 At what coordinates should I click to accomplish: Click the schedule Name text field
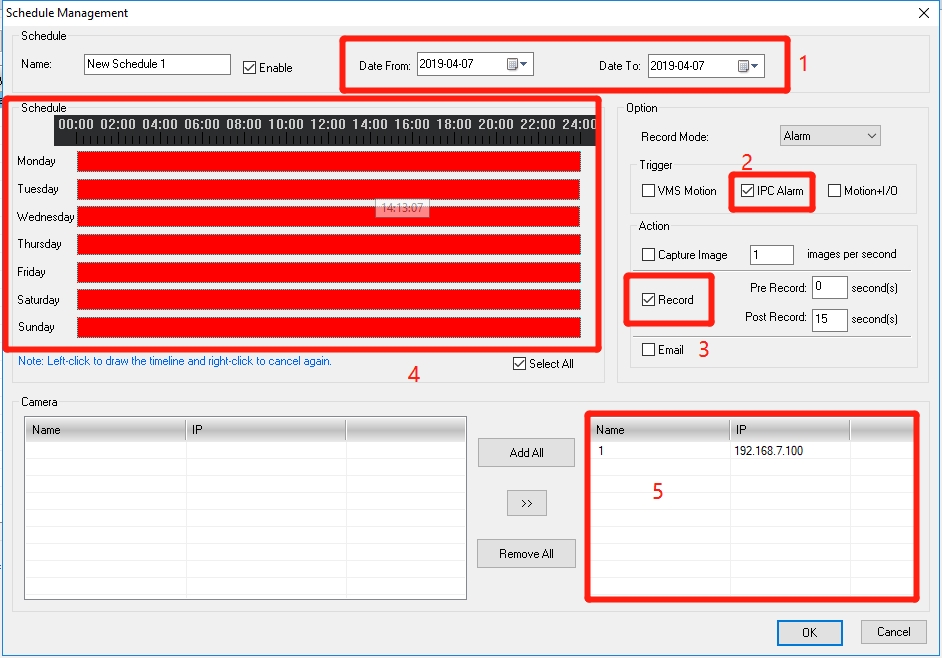click(157, 65)
